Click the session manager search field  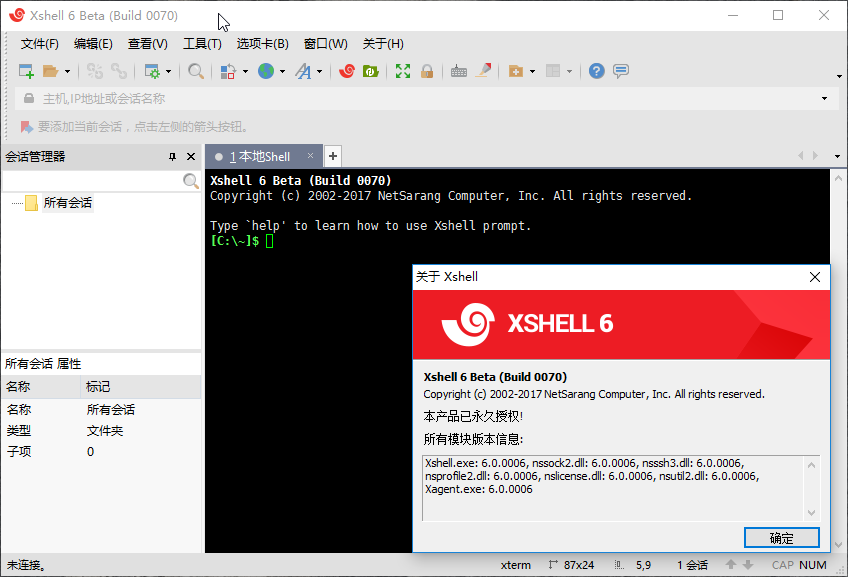92,181
